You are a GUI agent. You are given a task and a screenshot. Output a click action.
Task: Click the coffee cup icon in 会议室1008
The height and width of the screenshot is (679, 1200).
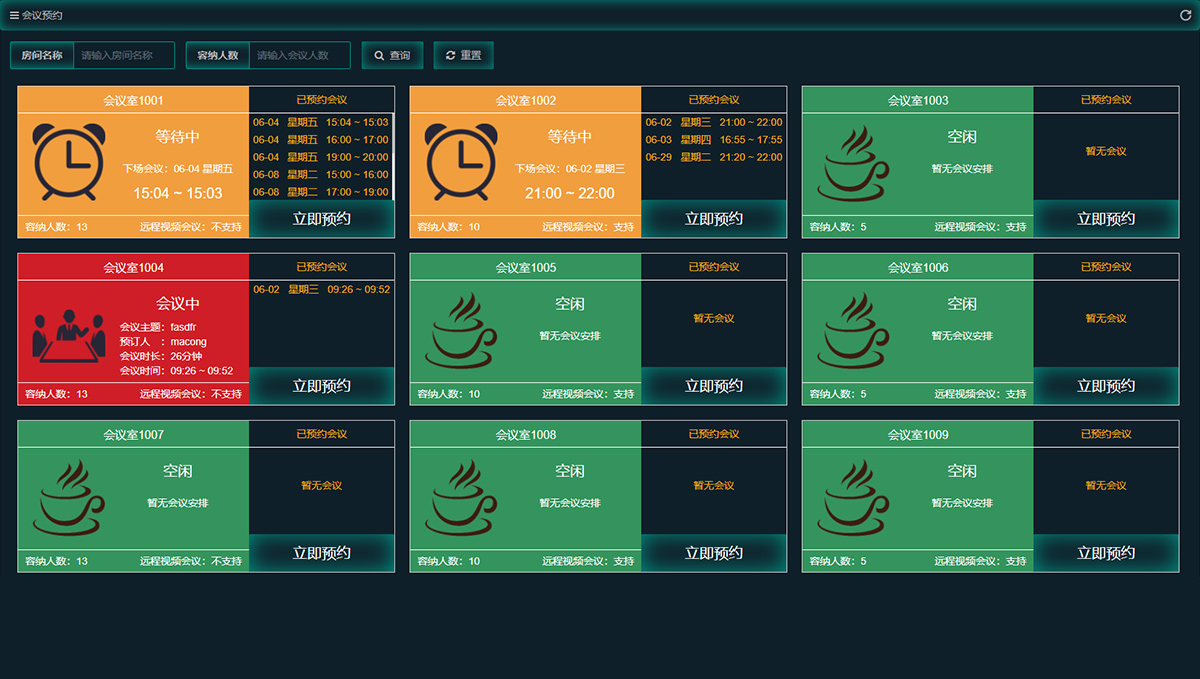tap(460, 496)
